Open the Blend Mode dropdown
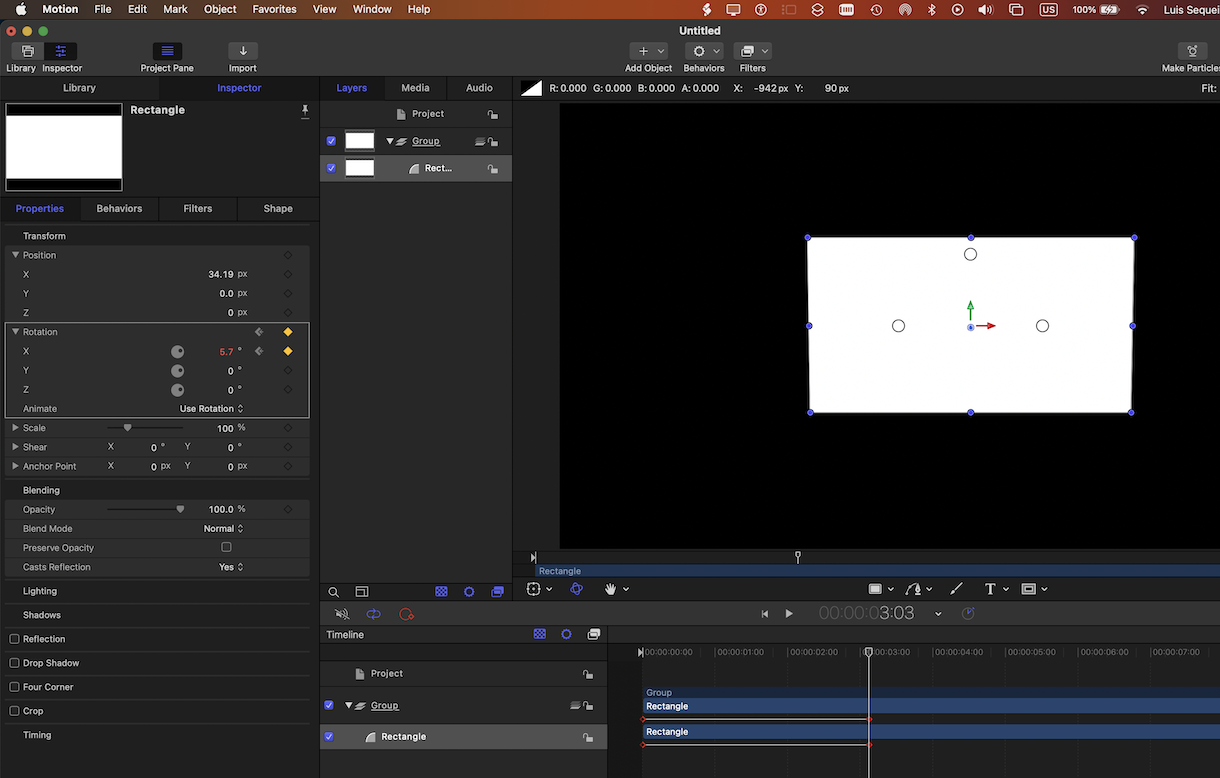 [x=223, y=528]
